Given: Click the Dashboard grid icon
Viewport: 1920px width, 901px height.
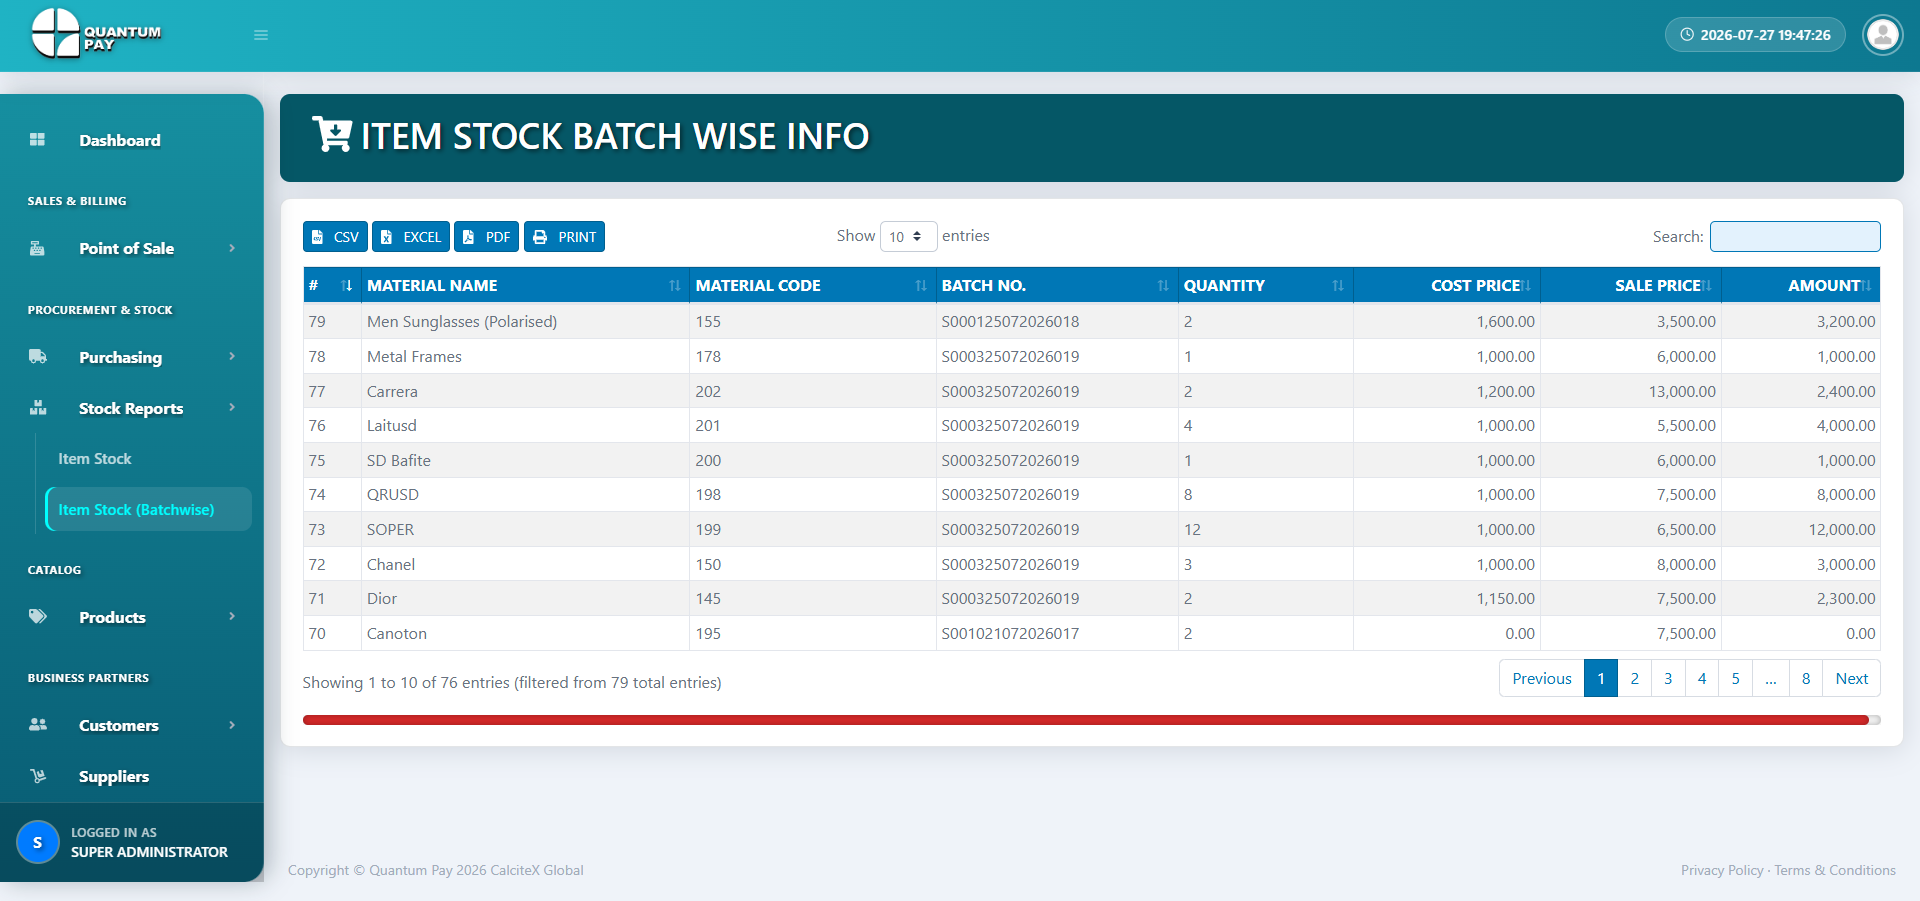Looking at the screenshot, I should (37, 140).
